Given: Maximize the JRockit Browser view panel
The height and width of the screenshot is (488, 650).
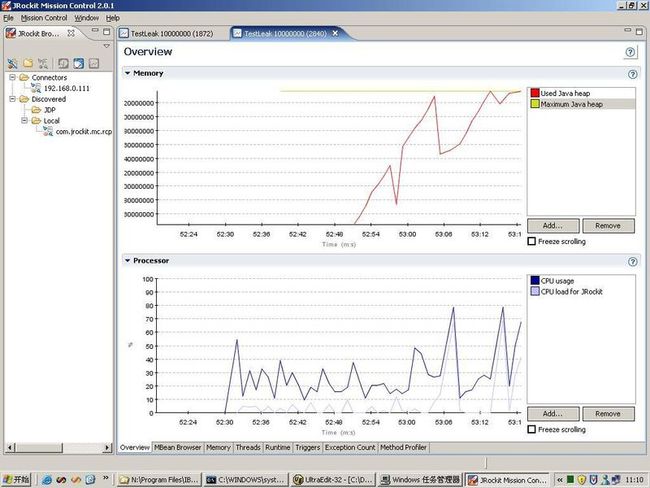Looking at the screenshot, I should (107, 32).
